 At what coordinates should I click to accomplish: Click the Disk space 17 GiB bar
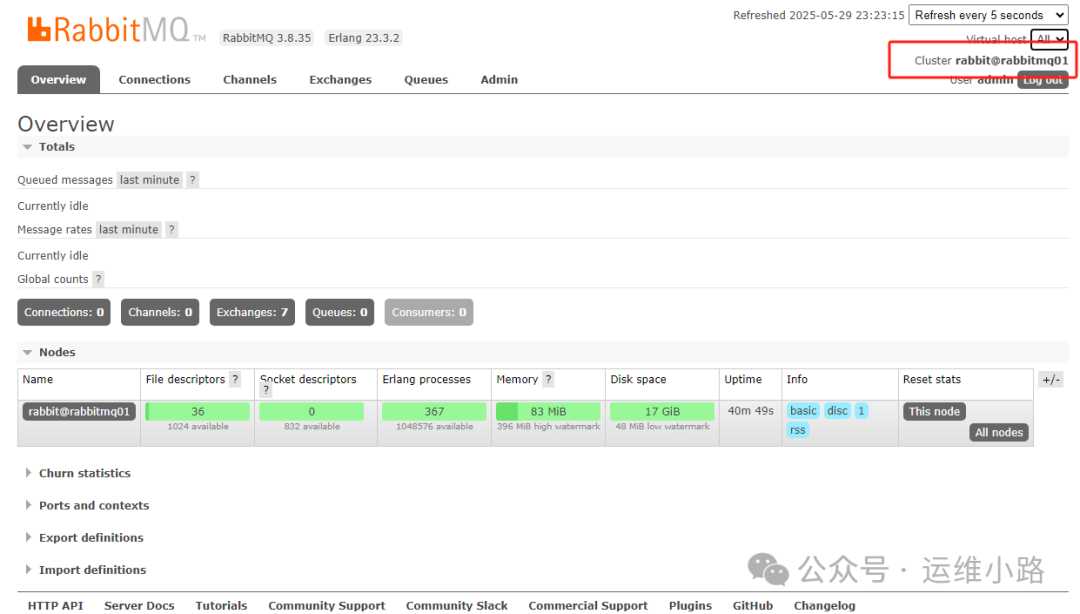[662, 411]
